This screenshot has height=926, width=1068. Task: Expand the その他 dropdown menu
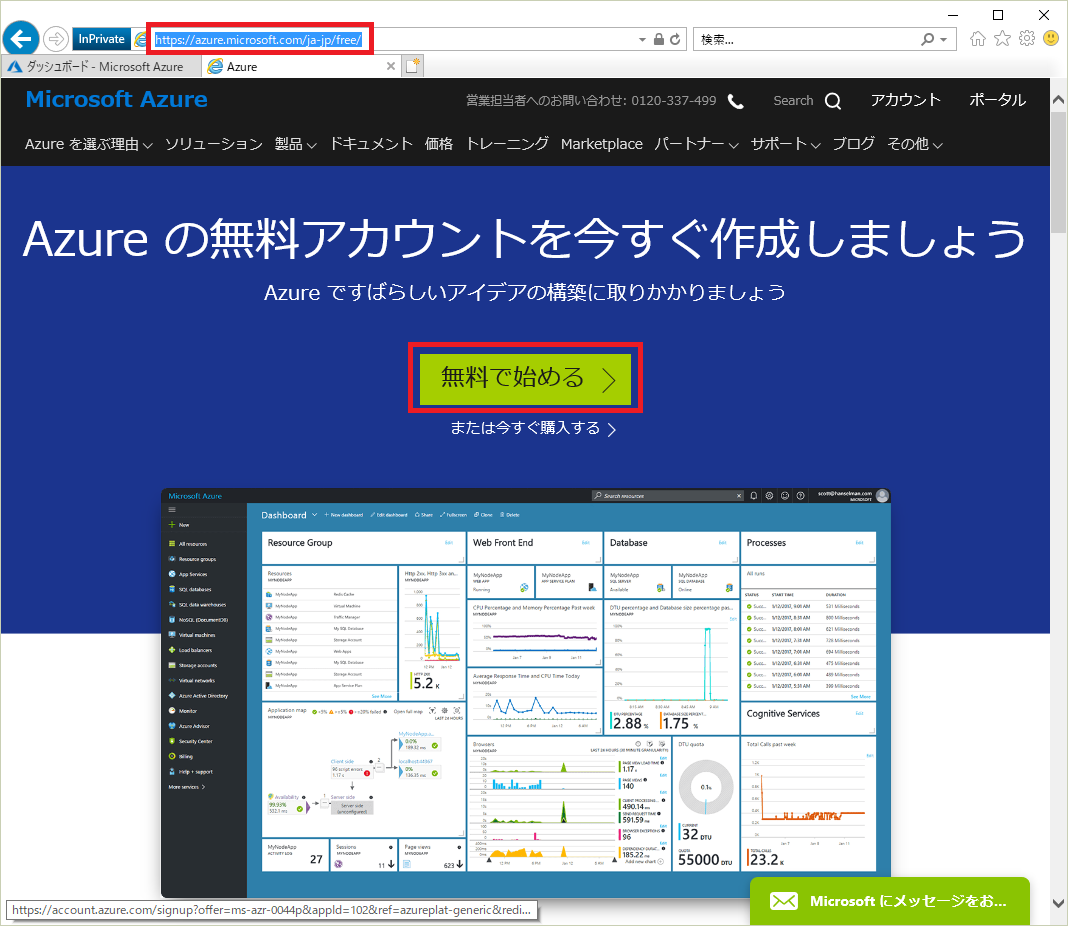pos(915,144)
